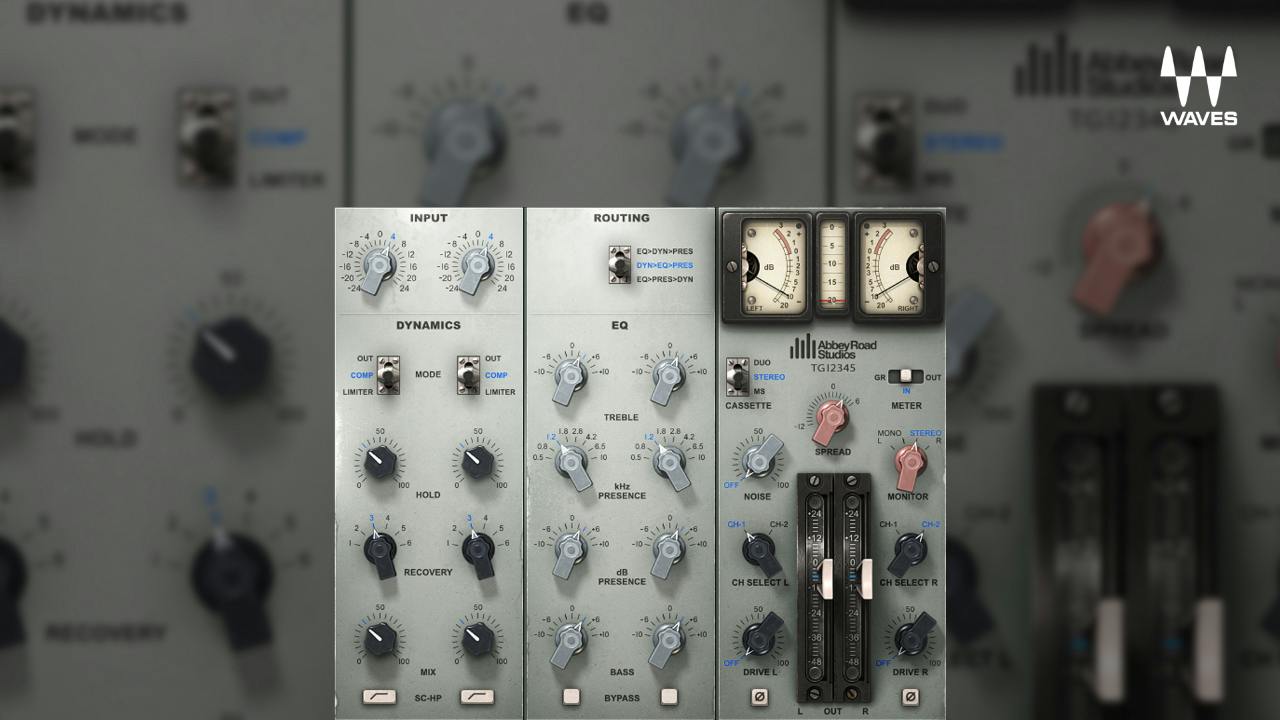The height and width of the screenshot is (720, 1280).
Task: Click the right MIX knob
Action: (x=478, y=638)
